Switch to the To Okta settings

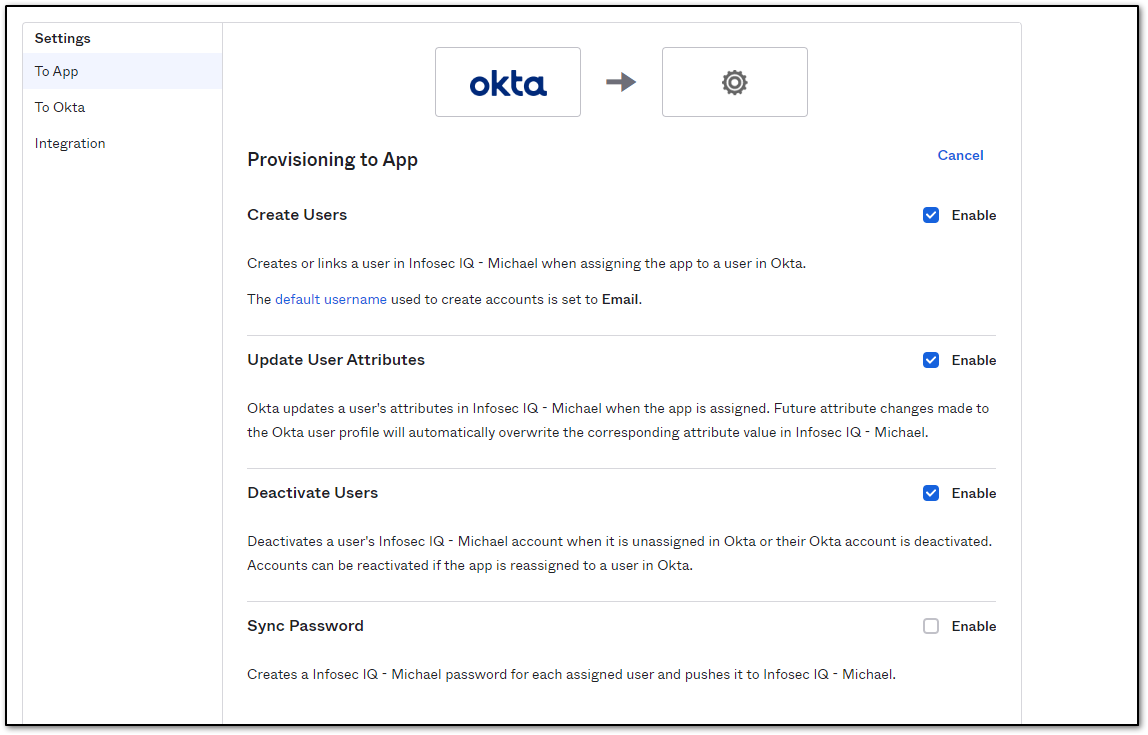pyautogui.click(x=58, y=107)
